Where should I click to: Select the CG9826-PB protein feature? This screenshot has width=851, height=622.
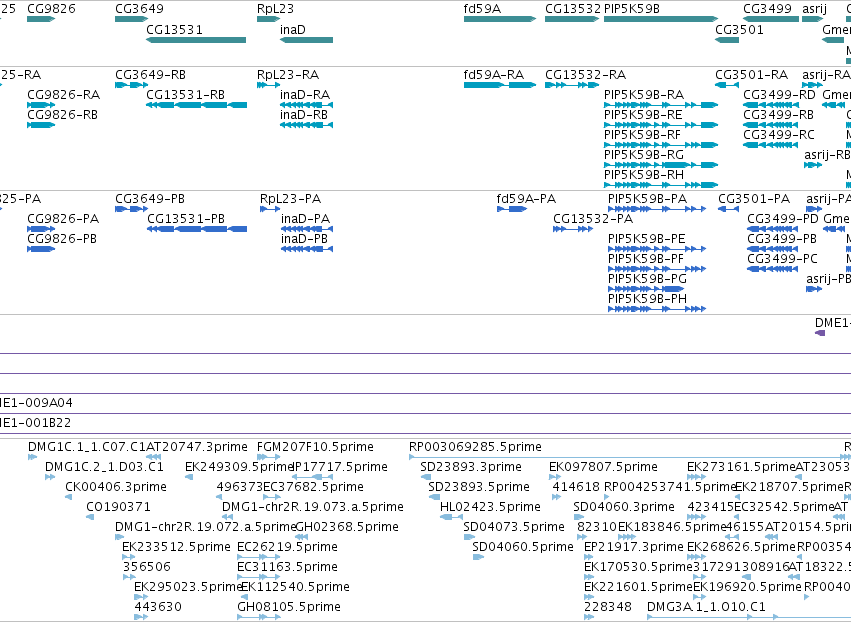(x=41, y=249)
